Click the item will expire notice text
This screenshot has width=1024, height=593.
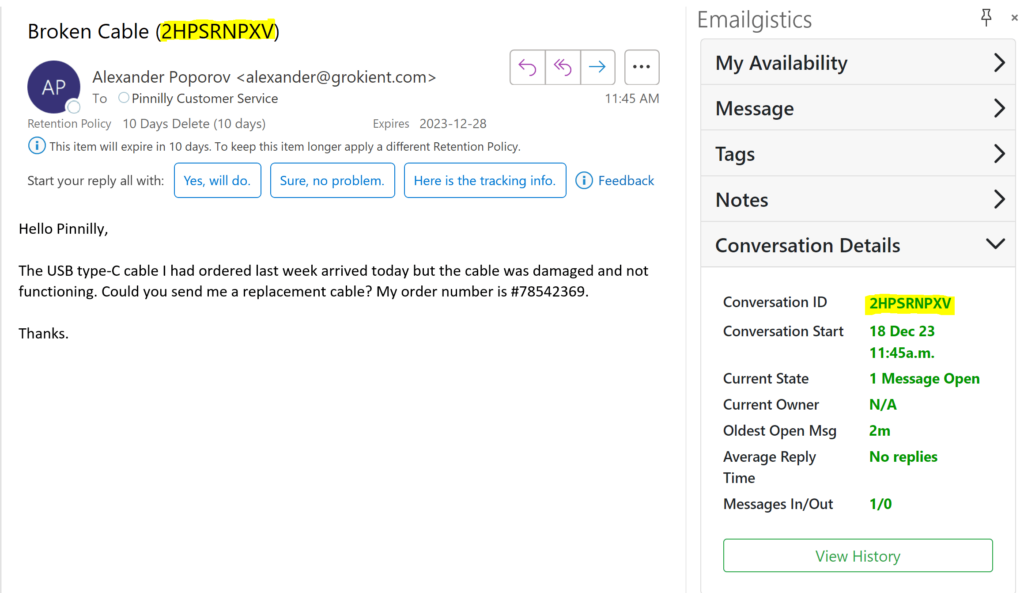coord(285,146)
